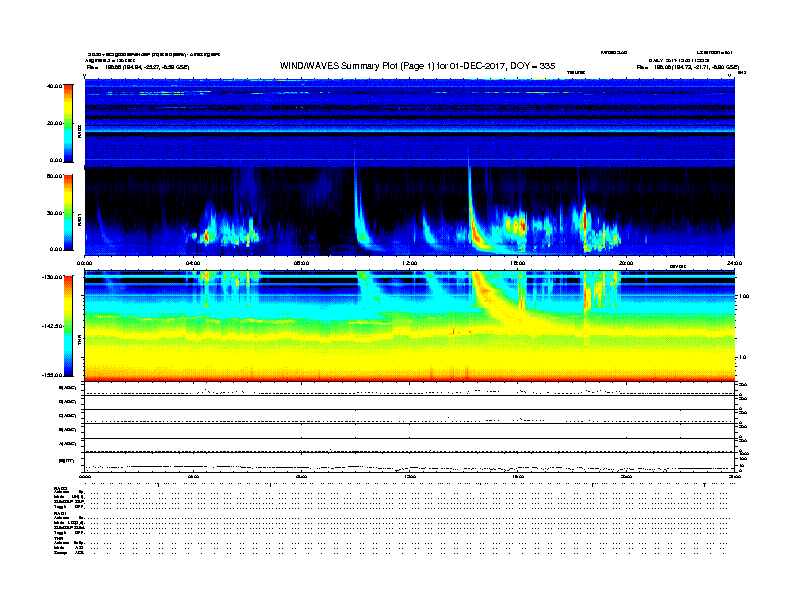Click the -142.50 label on TNR scale
This screenshot has height=612, width=792.
click(53, 326)
